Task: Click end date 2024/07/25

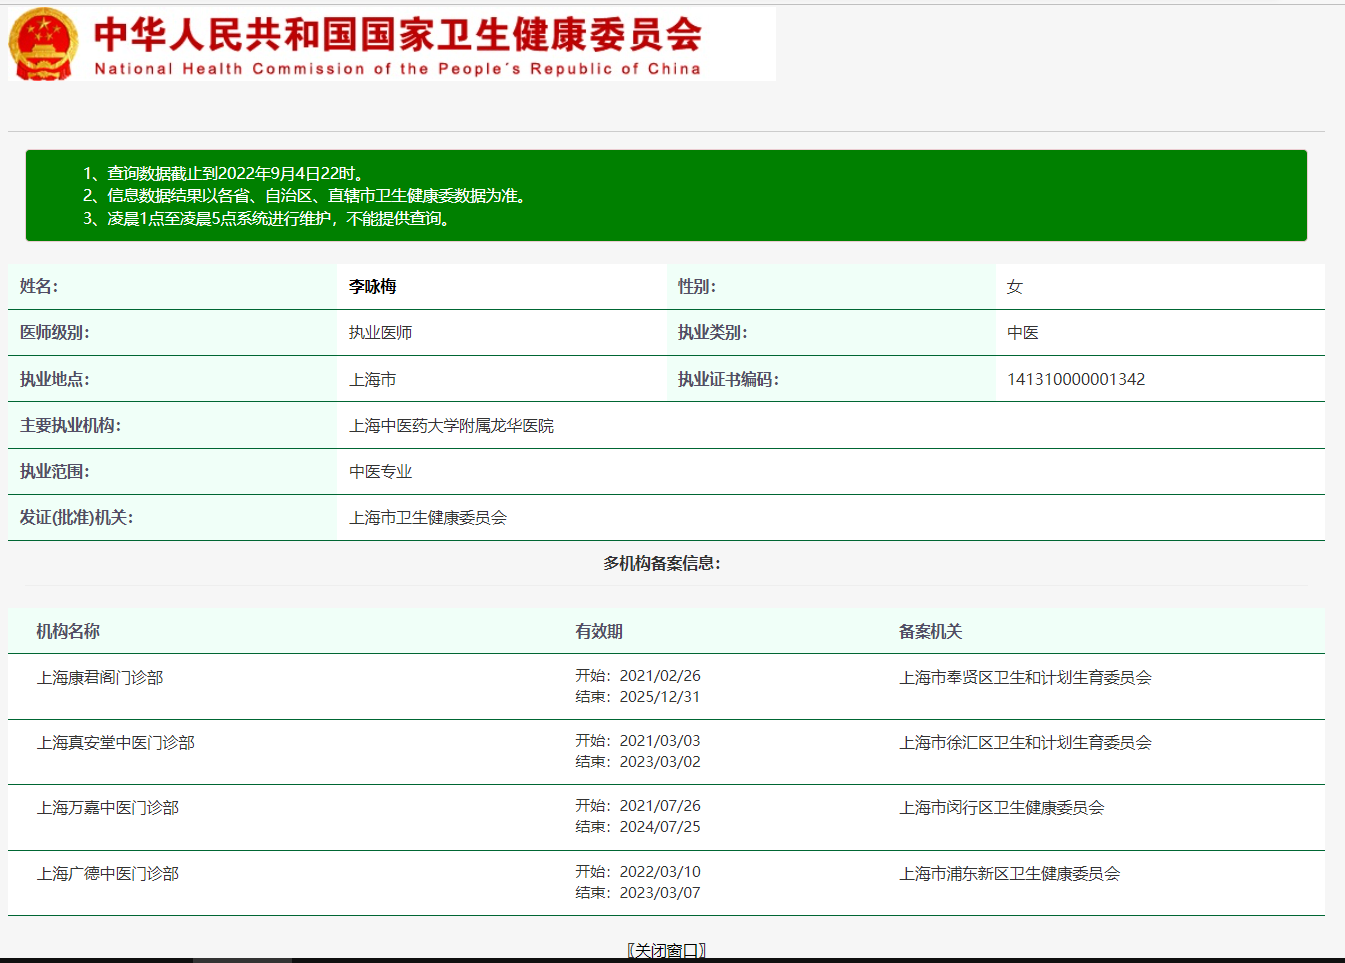Action: pyautogui.click(x=660, y=827)
